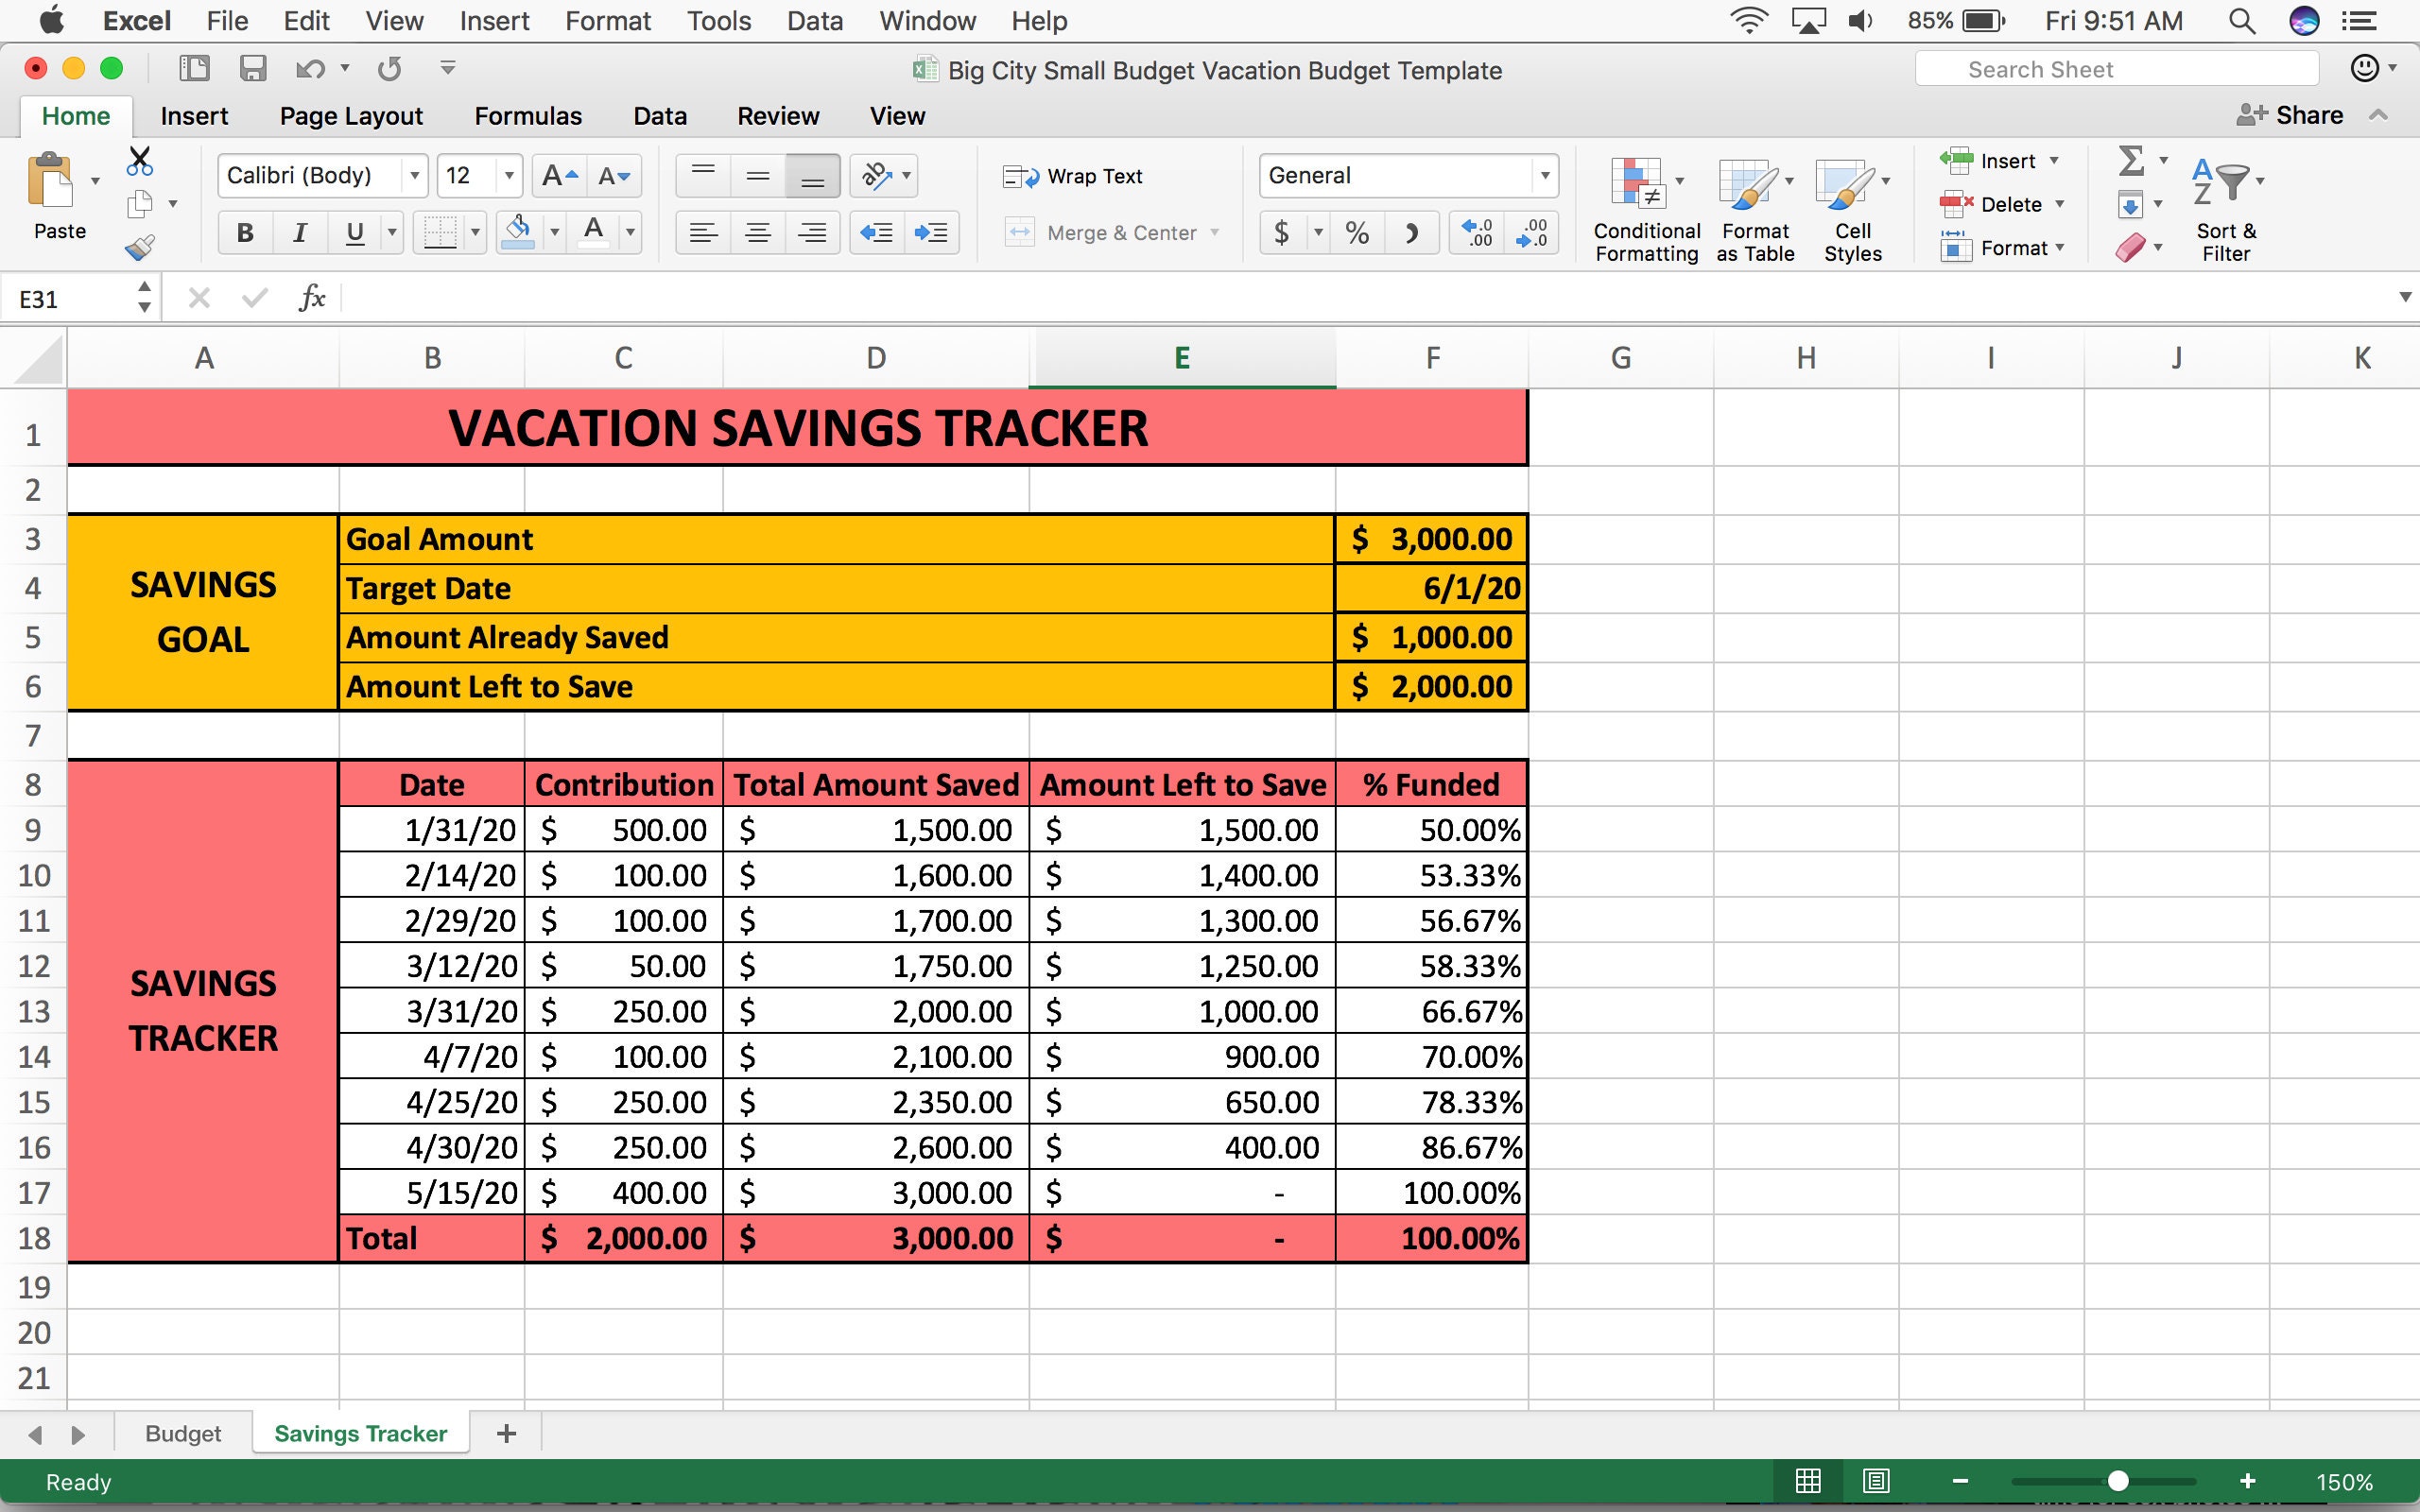
Task: Click the Search Sheet field
Action: 2115,68
